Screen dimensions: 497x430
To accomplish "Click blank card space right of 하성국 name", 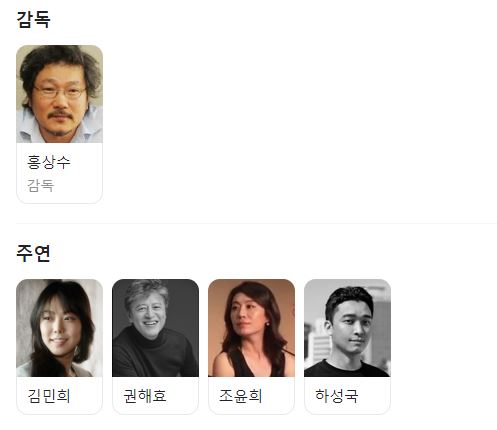I will click(x=374, y=396).
